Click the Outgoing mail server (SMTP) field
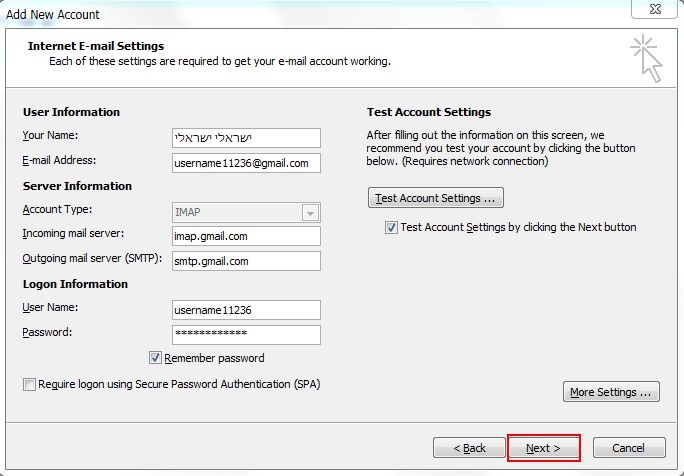 246,261
